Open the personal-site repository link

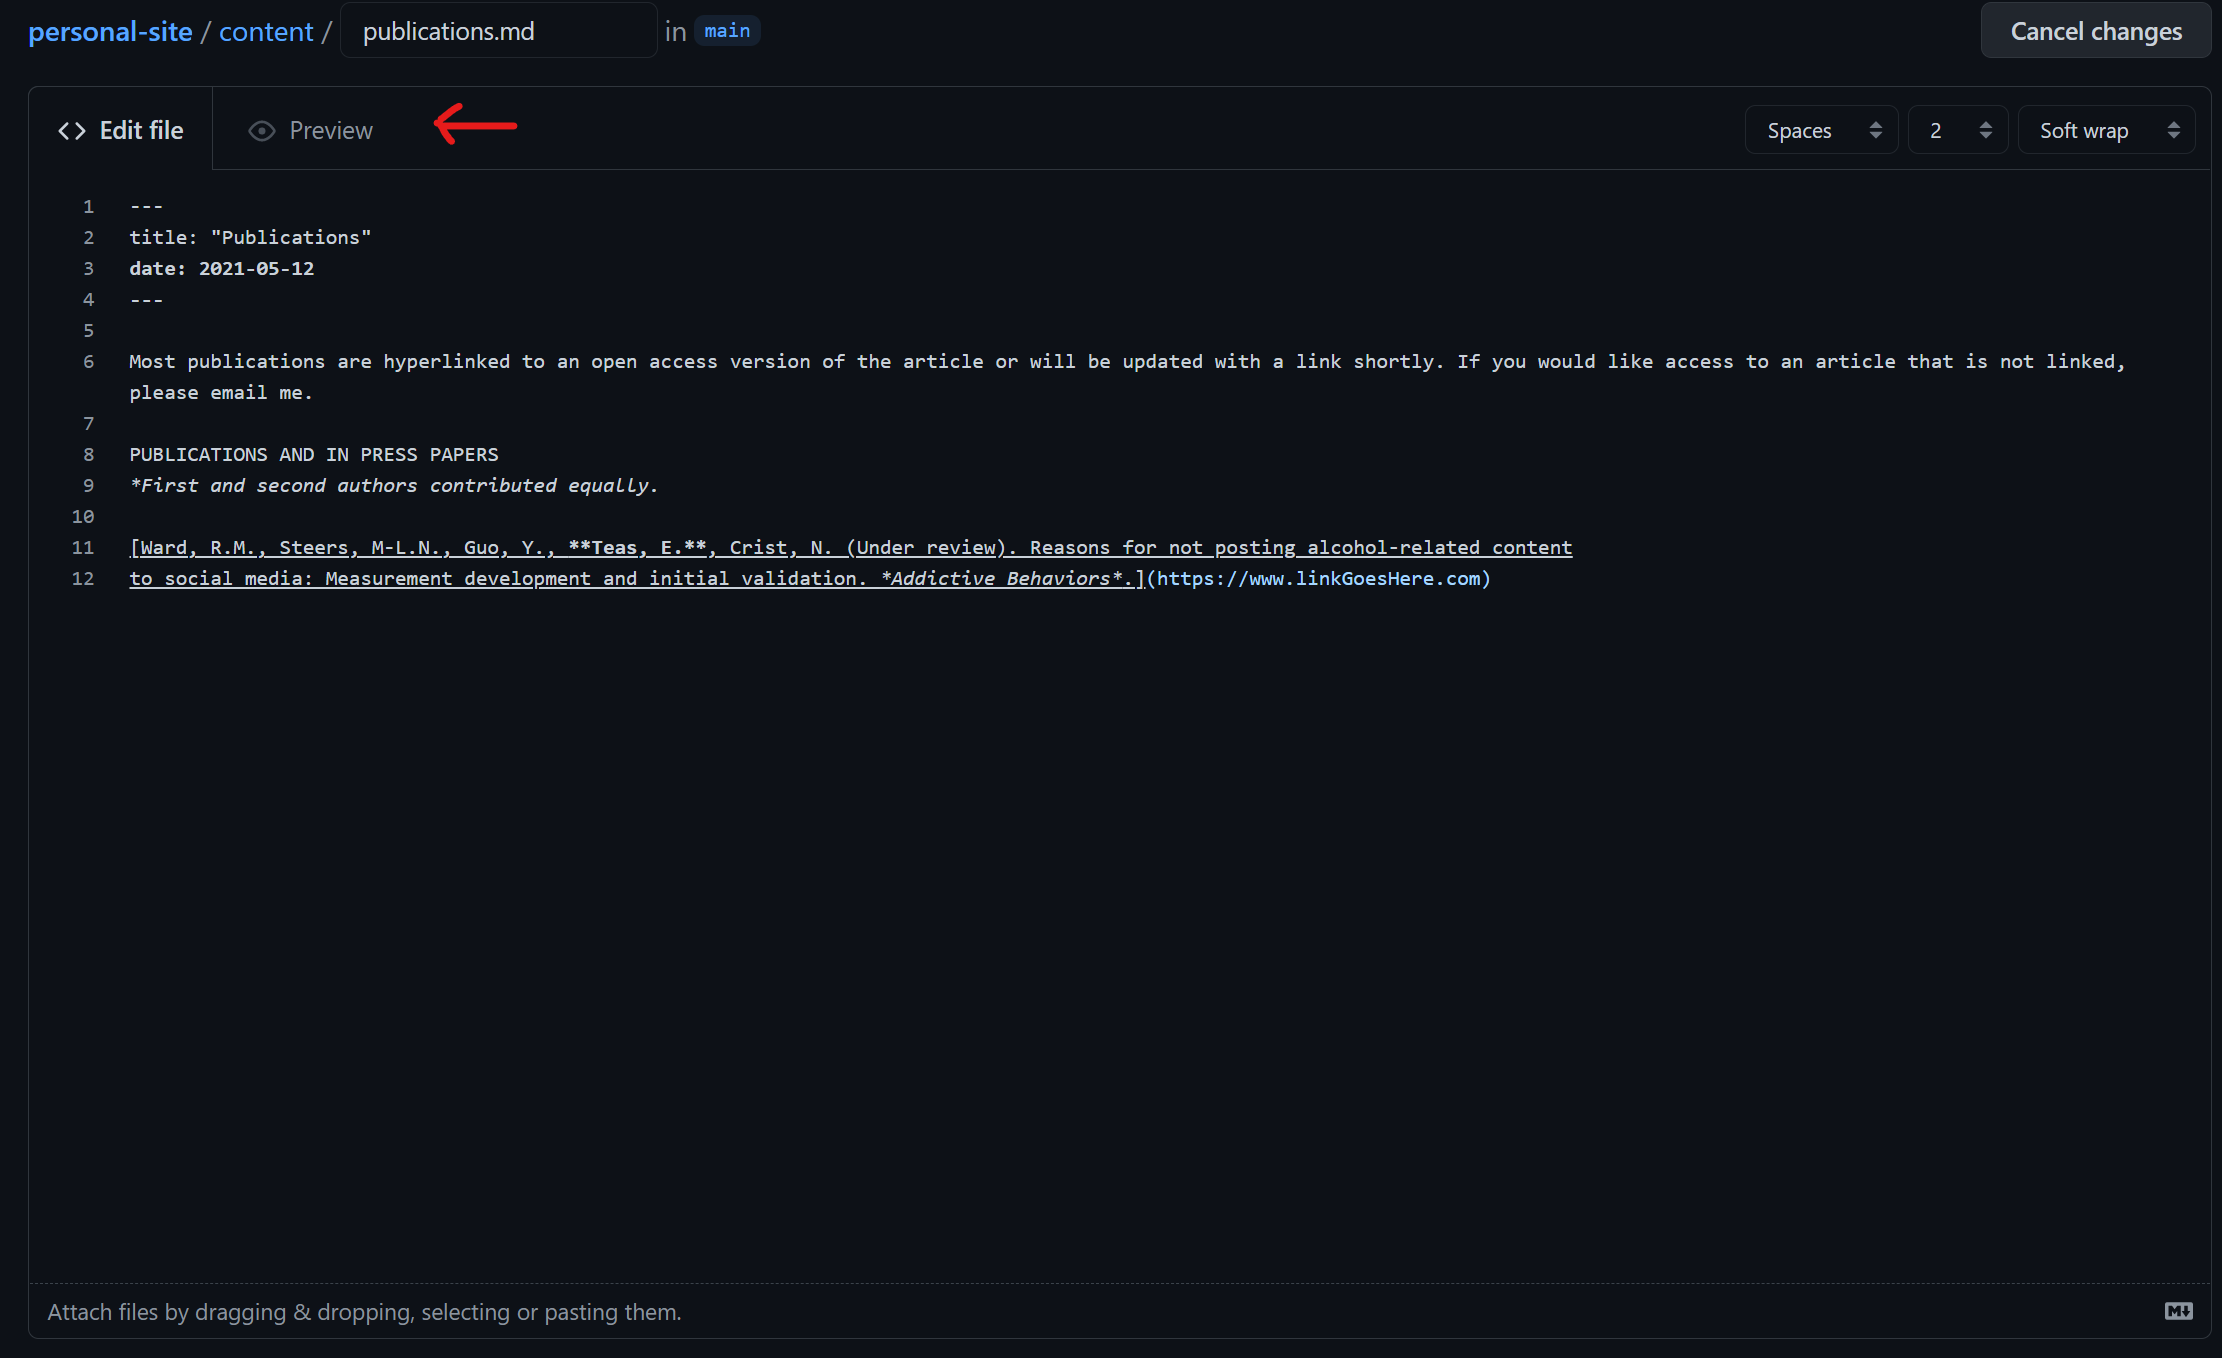pyautogui.click(x=110, y=32)
